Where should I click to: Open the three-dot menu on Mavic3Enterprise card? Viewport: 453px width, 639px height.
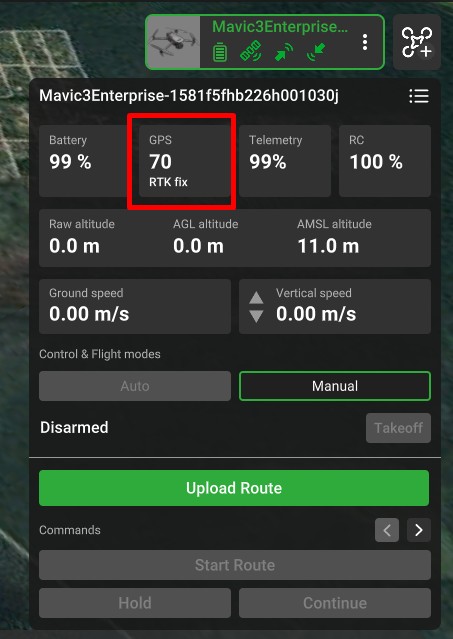tap(365, 42)
